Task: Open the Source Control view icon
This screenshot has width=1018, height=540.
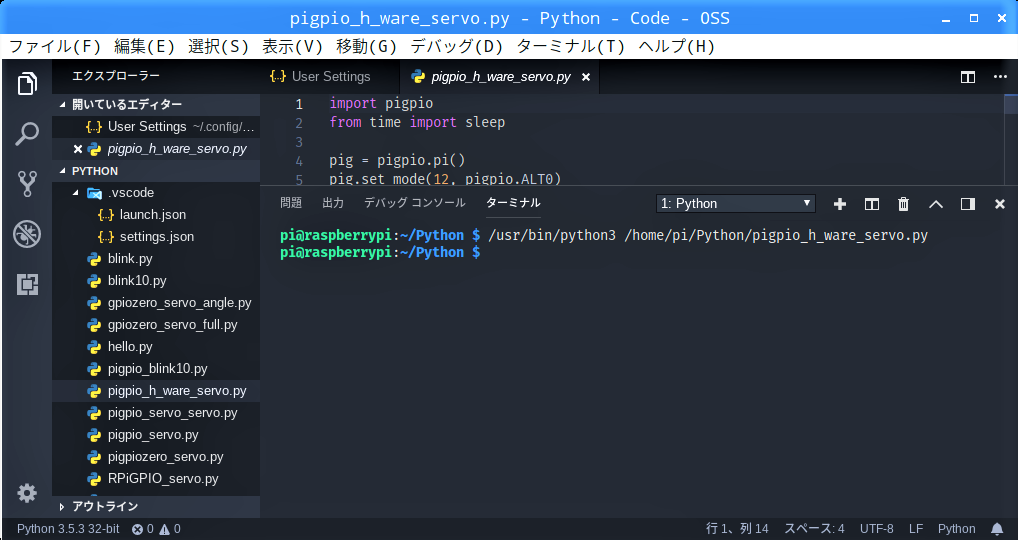Action: click(27, 184)
